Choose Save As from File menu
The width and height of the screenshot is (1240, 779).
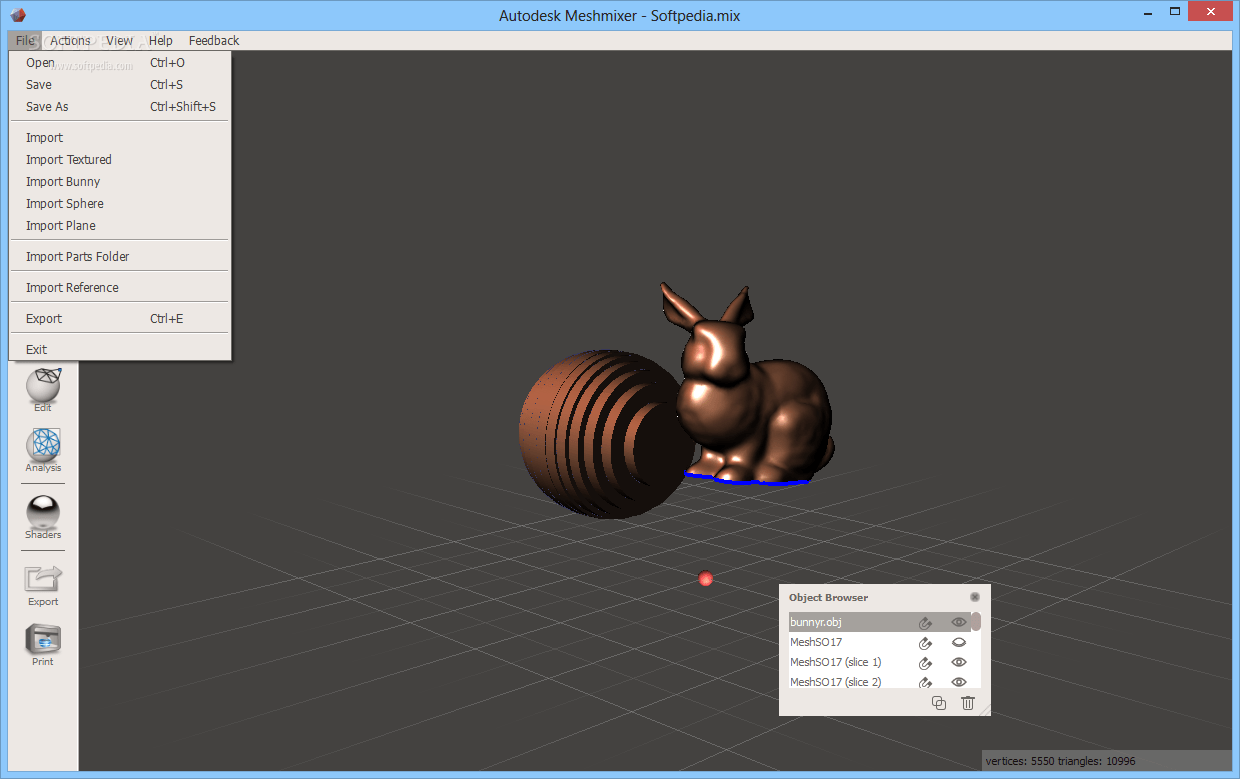click(x=120, y=107)
